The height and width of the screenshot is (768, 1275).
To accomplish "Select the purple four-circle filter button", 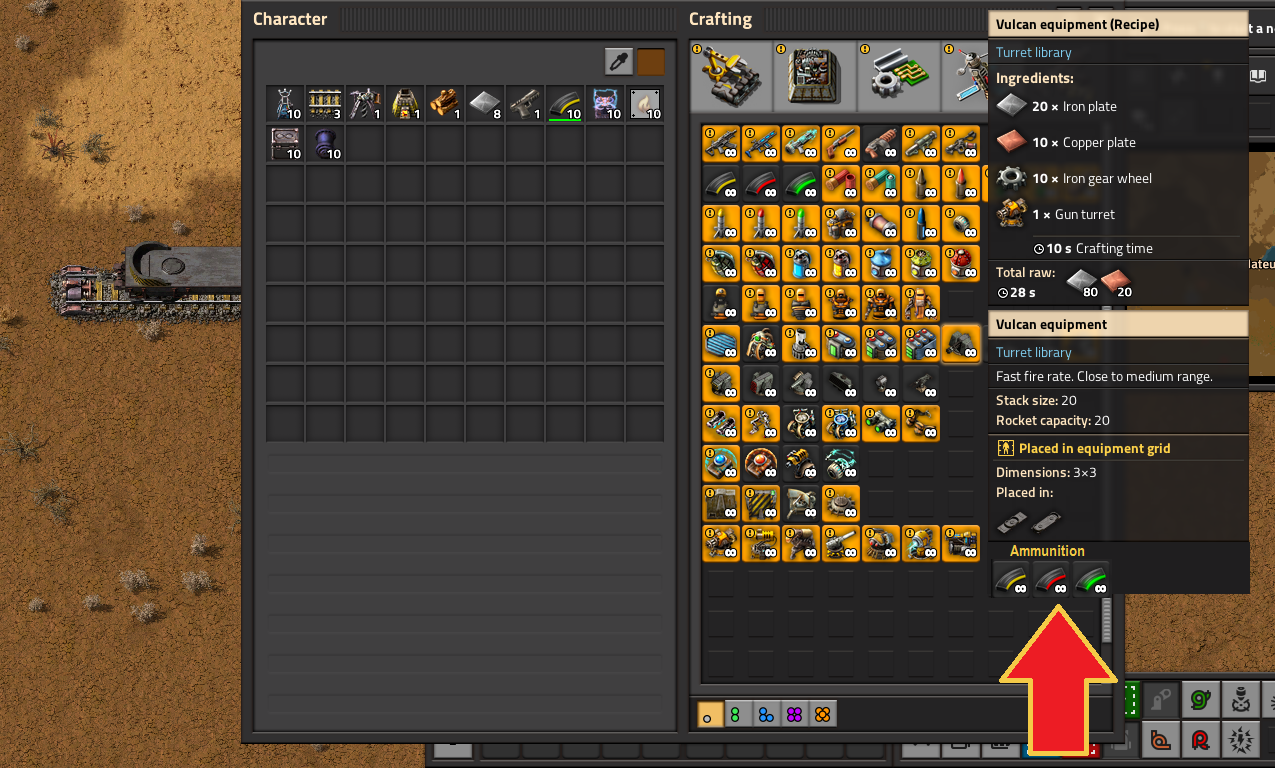I will [x=793, y=714].
